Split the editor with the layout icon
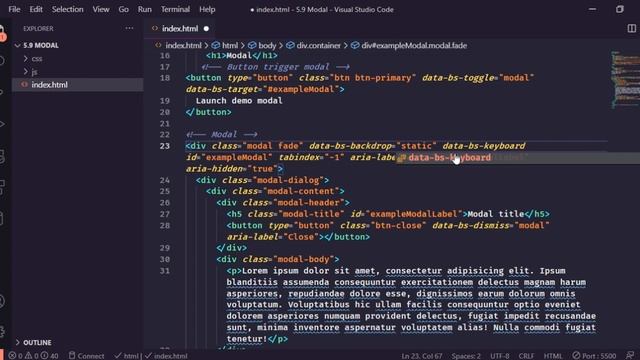The width and height of the screenshot is (640, 360). pos(631,28)
